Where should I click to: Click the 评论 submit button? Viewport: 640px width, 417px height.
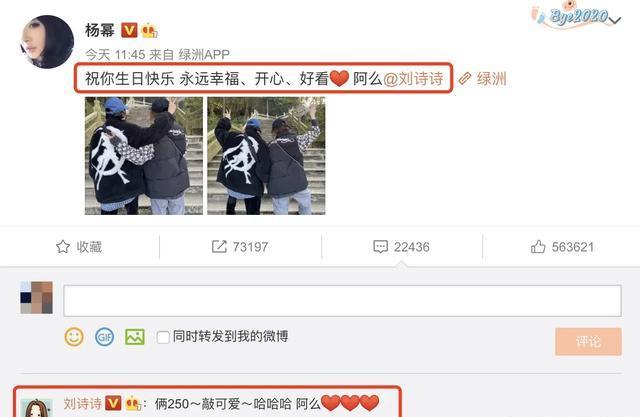[588, 341]
